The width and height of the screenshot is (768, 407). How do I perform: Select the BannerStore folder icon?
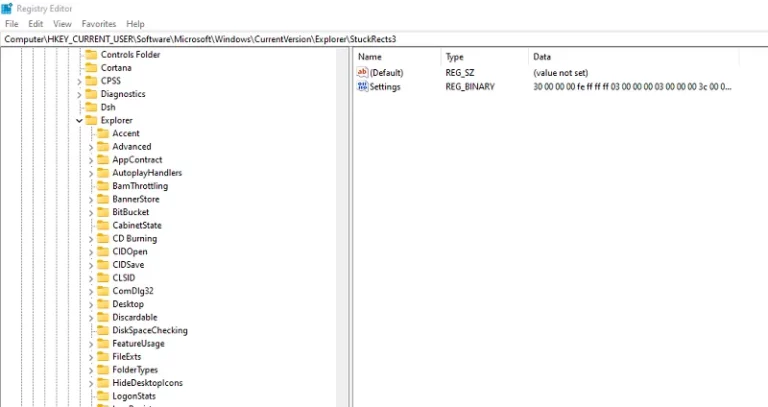point(103,199)
